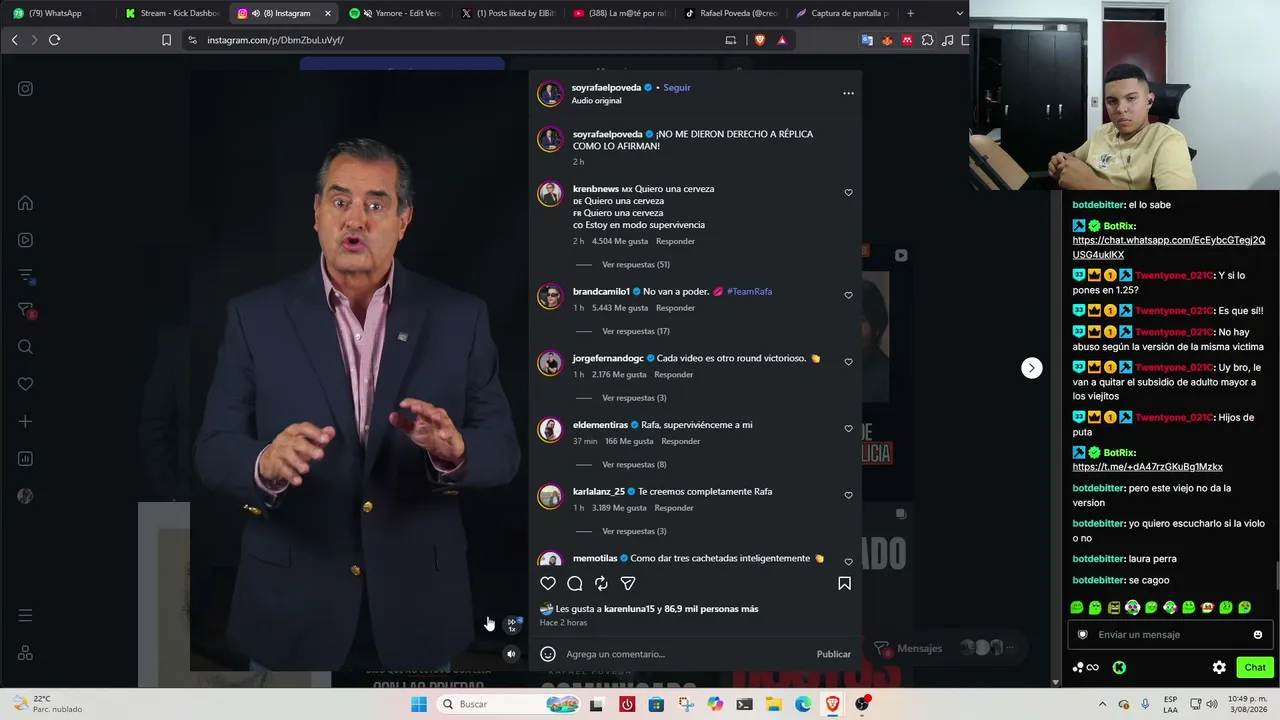
Task: Open Notifications heart in the Instagram sidebar
Action: click(25, 384)
